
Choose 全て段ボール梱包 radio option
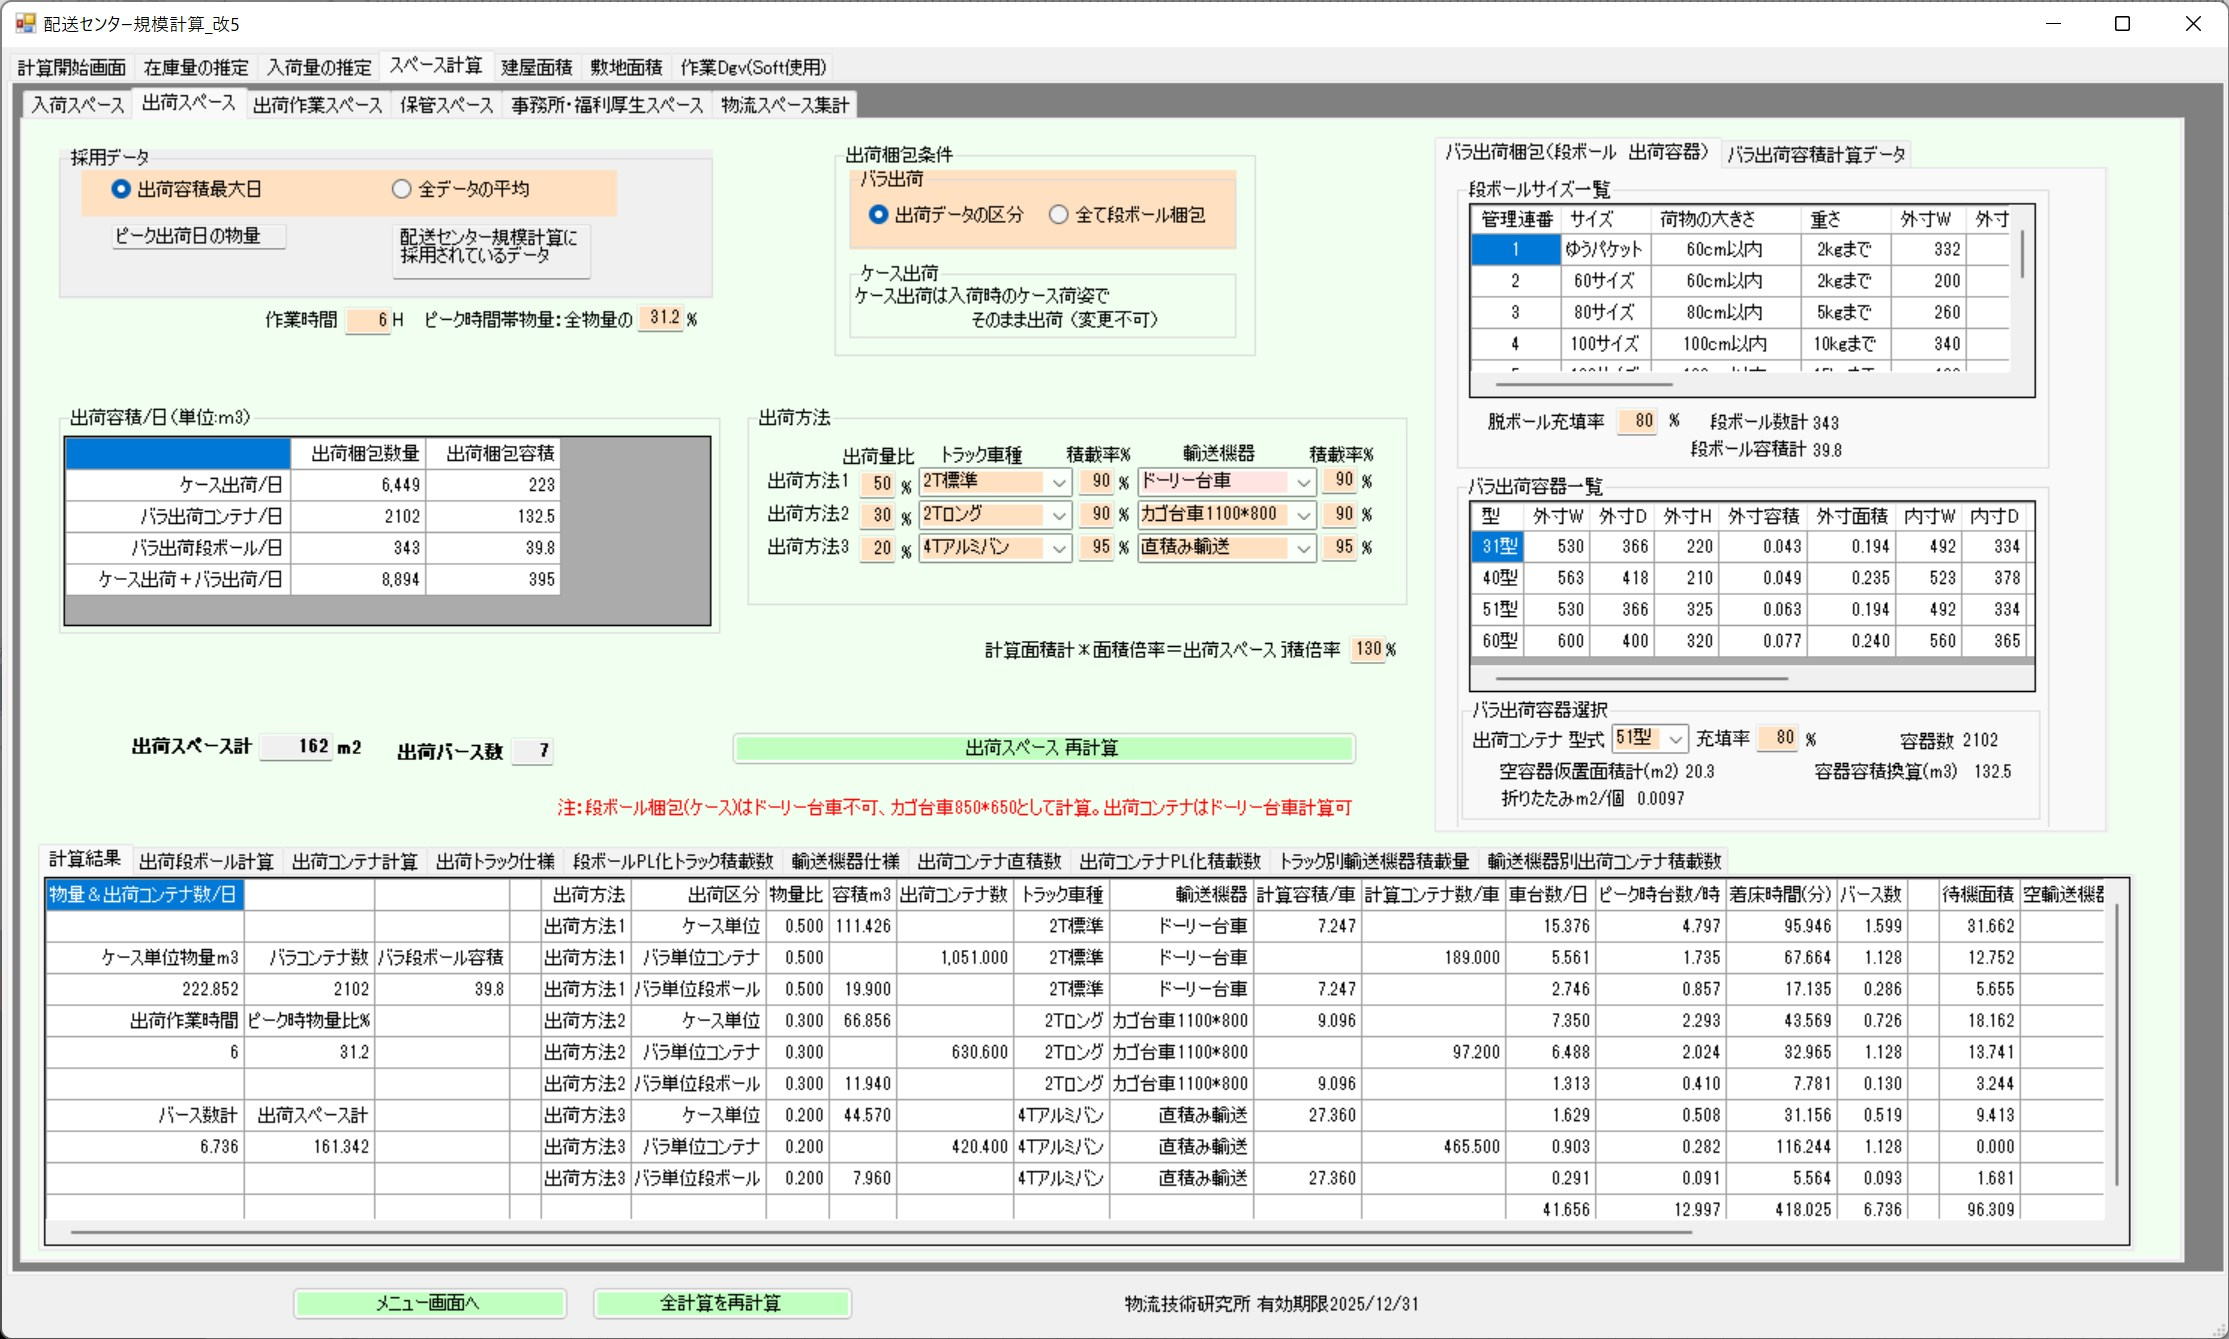coord(1058,215)
